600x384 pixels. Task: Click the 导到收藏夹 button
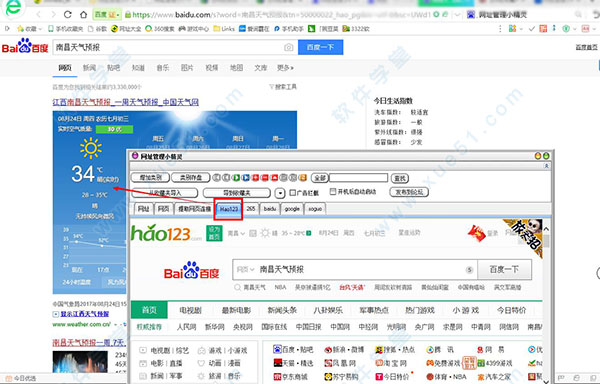pyautogui.click(x=236, y=193)
